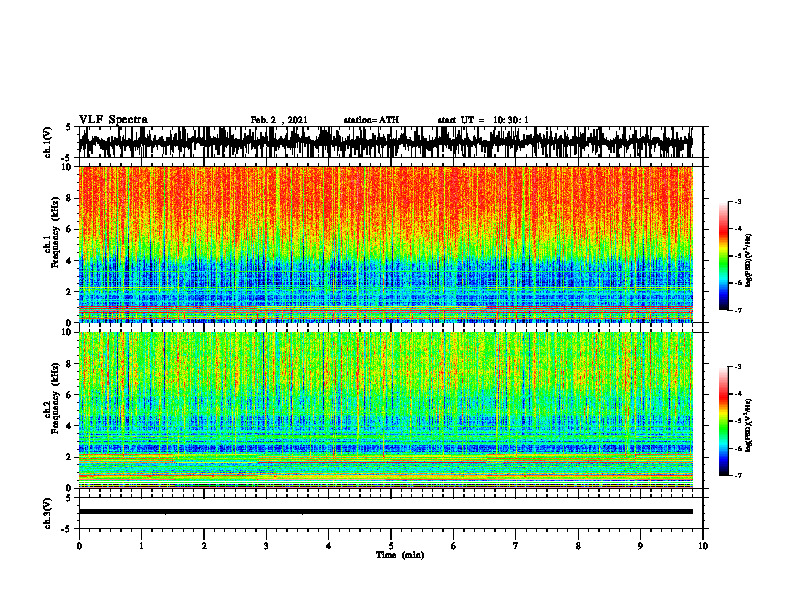Click the time axis tick label "6"
Image resolution: width=792 pixels, height=612 pixels.
pos(454,546)
